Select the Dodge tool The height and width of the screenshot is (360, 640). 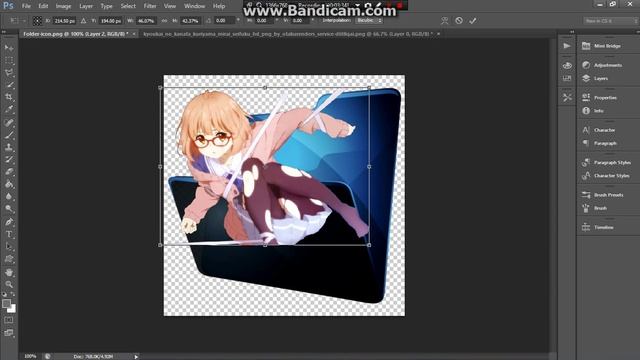pyautogui.click(x=9, y=209)
